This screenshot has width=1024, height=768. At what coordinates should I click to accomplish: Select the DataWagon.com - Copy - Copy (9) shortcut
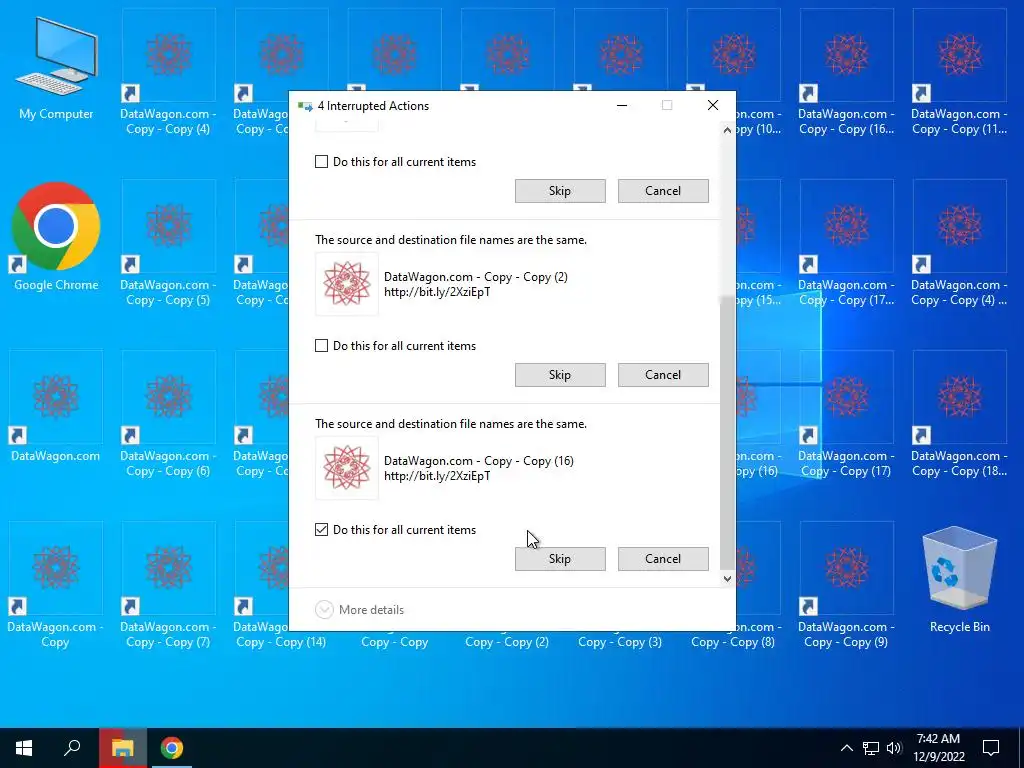(x=846, y=585)
